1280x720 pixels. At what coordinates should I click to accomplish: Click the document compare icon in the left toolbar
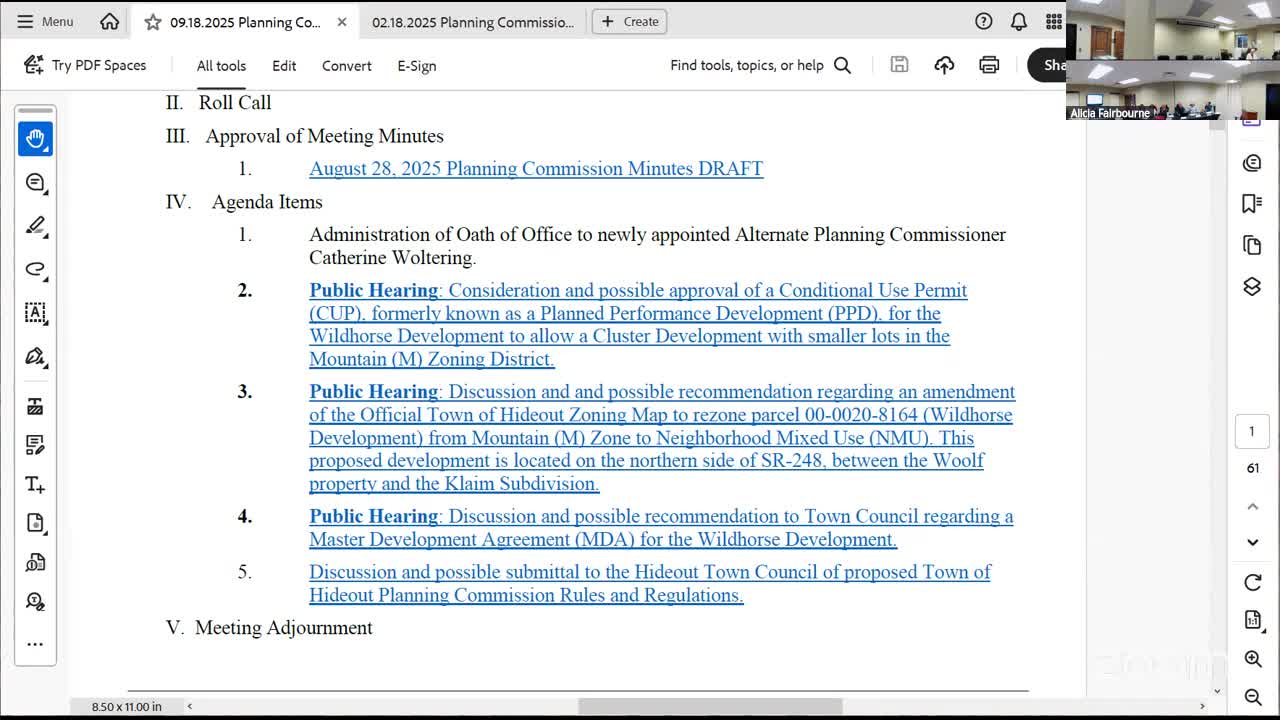(x=36, y=562)
